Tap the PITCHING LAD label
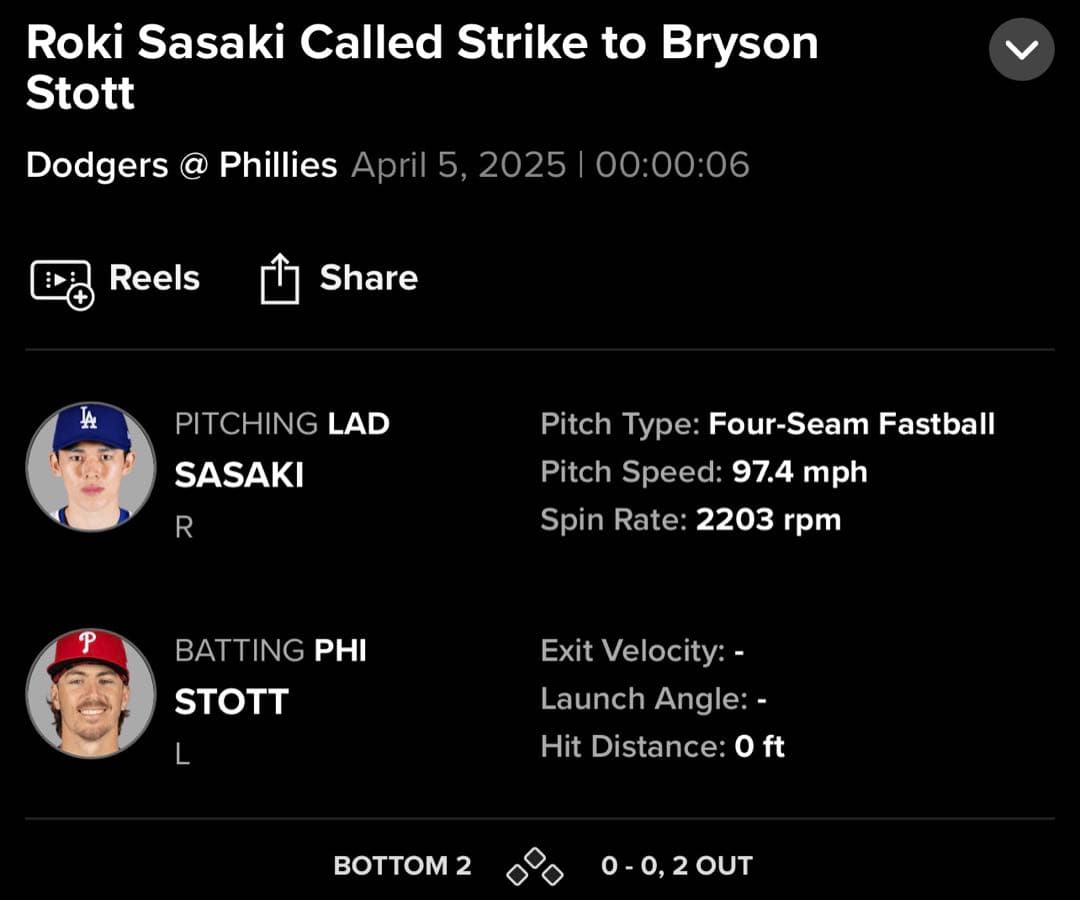 (x=282, y=424)
